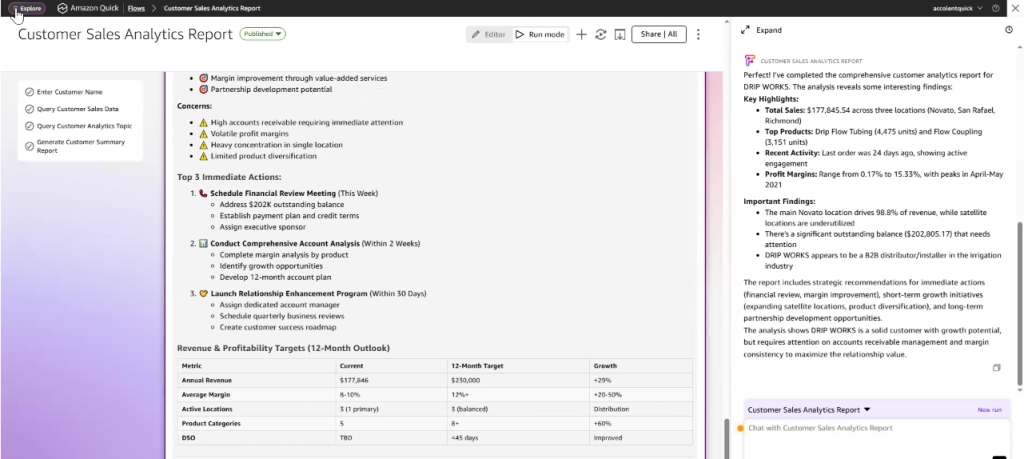
Task: Click check icon beside Generate Customer Summary Report
Action: tap(29, 146)
